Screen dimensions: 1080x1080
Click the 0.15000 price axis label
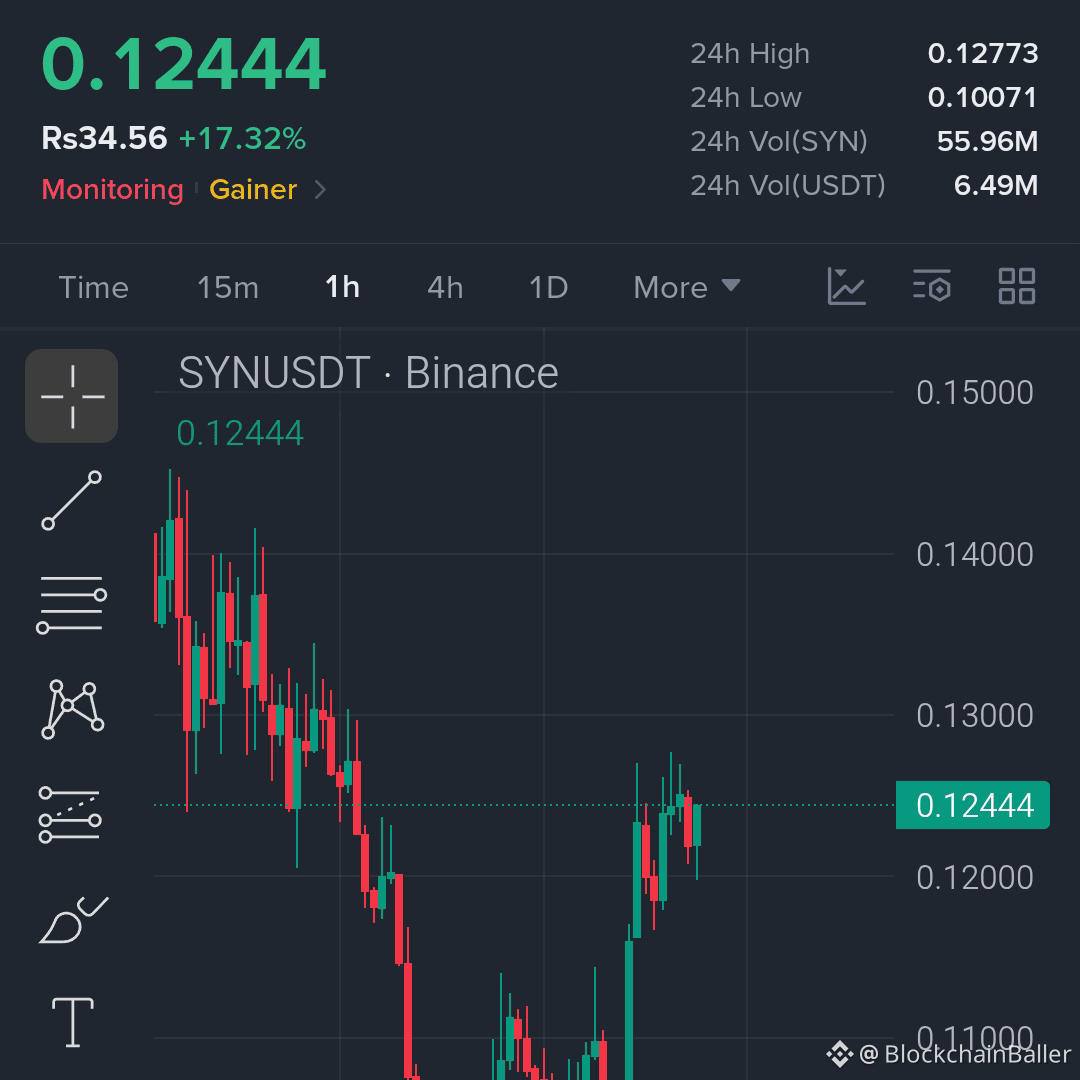pyautogui.click(x=975, y=393)
